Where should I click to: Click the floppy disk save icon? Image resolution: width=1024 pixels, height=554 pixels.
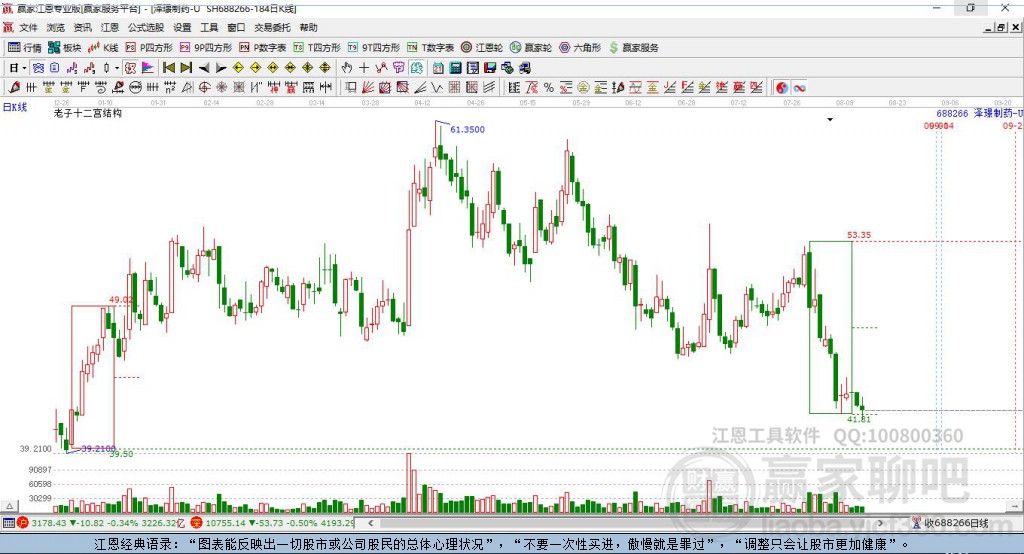(490, 68)
